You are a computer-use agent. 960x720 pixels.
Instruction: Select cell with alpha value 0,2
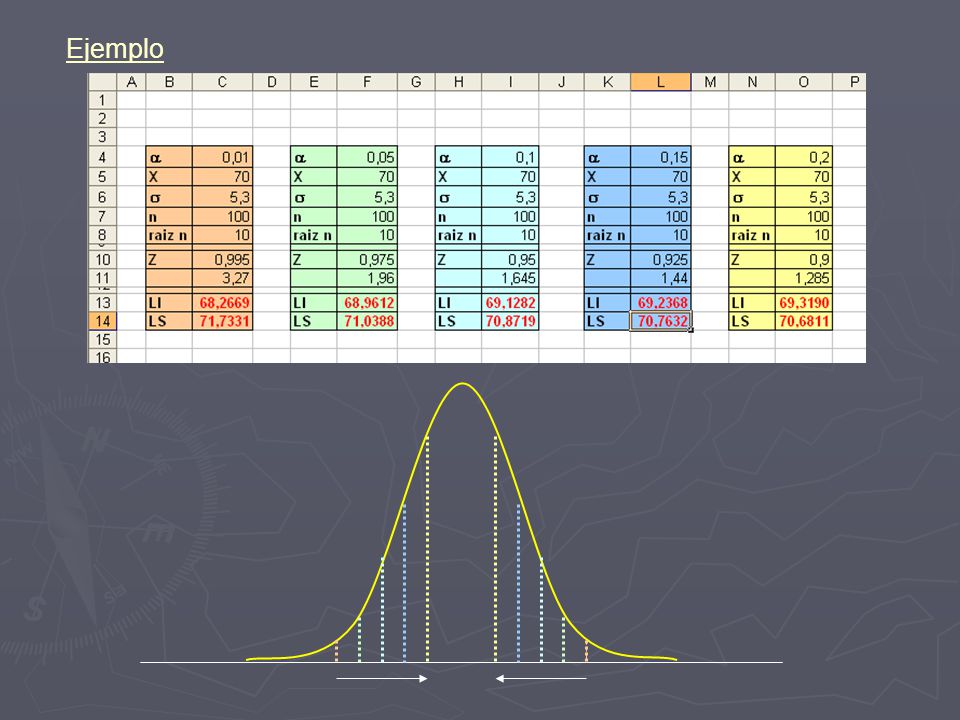pos(804,157)
